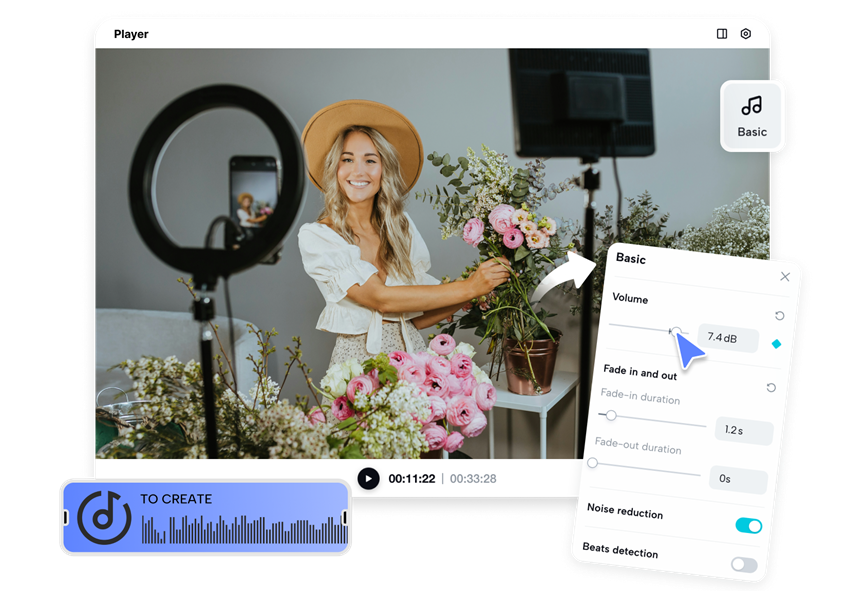The image size is (863, 591).
Task: Select the 0s fade-out duration field
Action: click(727, 477)
